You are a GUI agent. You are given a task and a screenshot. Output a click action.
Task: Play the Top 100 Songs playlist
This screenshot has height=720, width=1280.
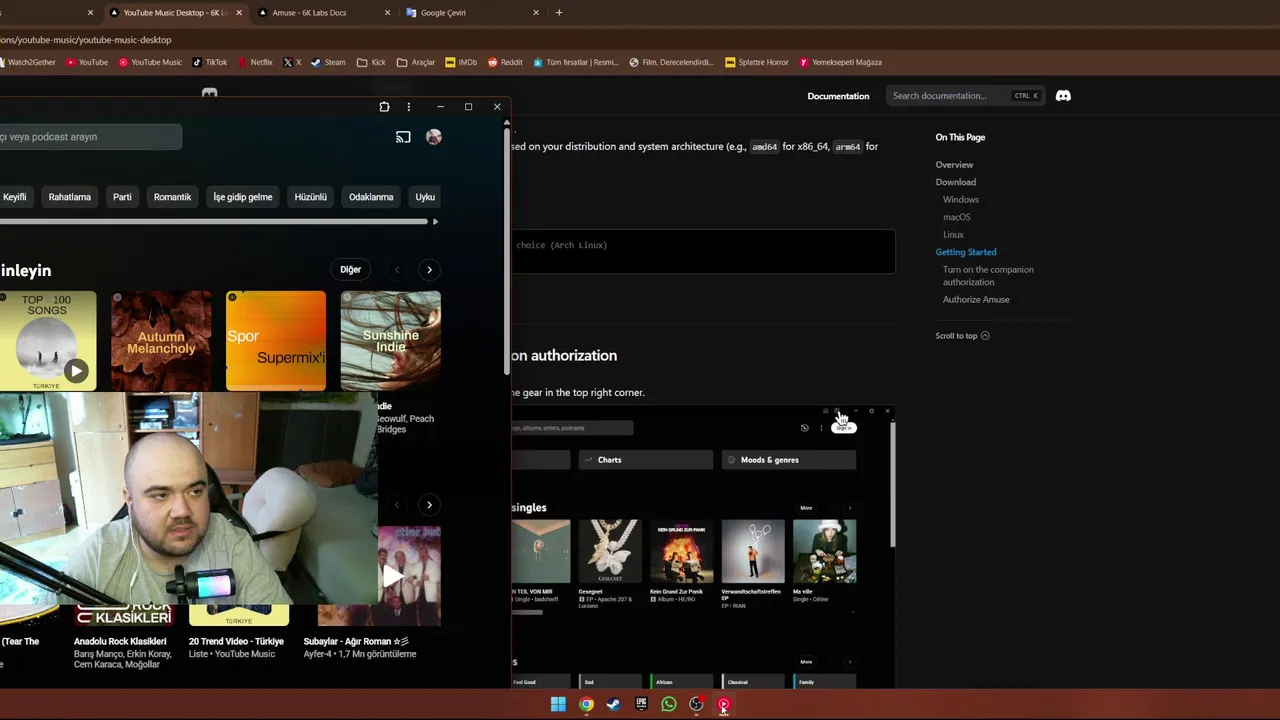tap(76, 371)
